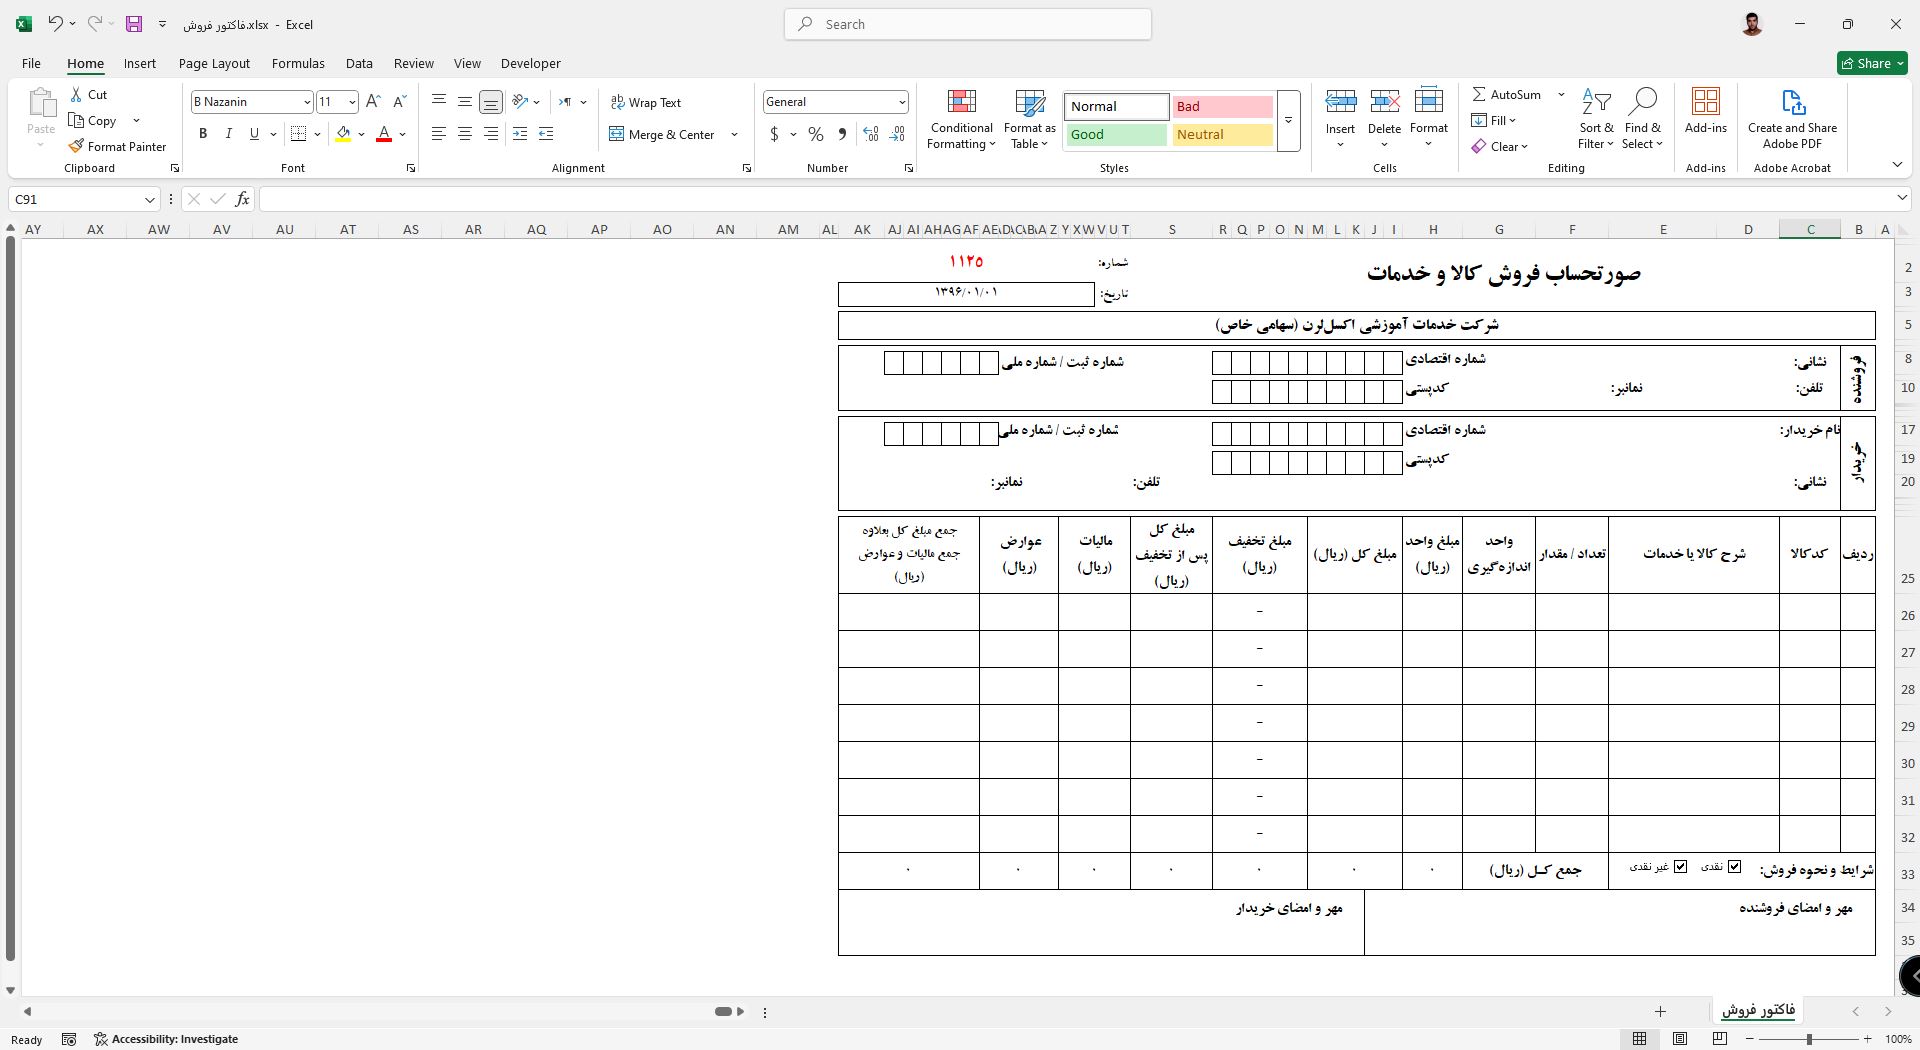Expand the General number format dropdown

point(901,102)
